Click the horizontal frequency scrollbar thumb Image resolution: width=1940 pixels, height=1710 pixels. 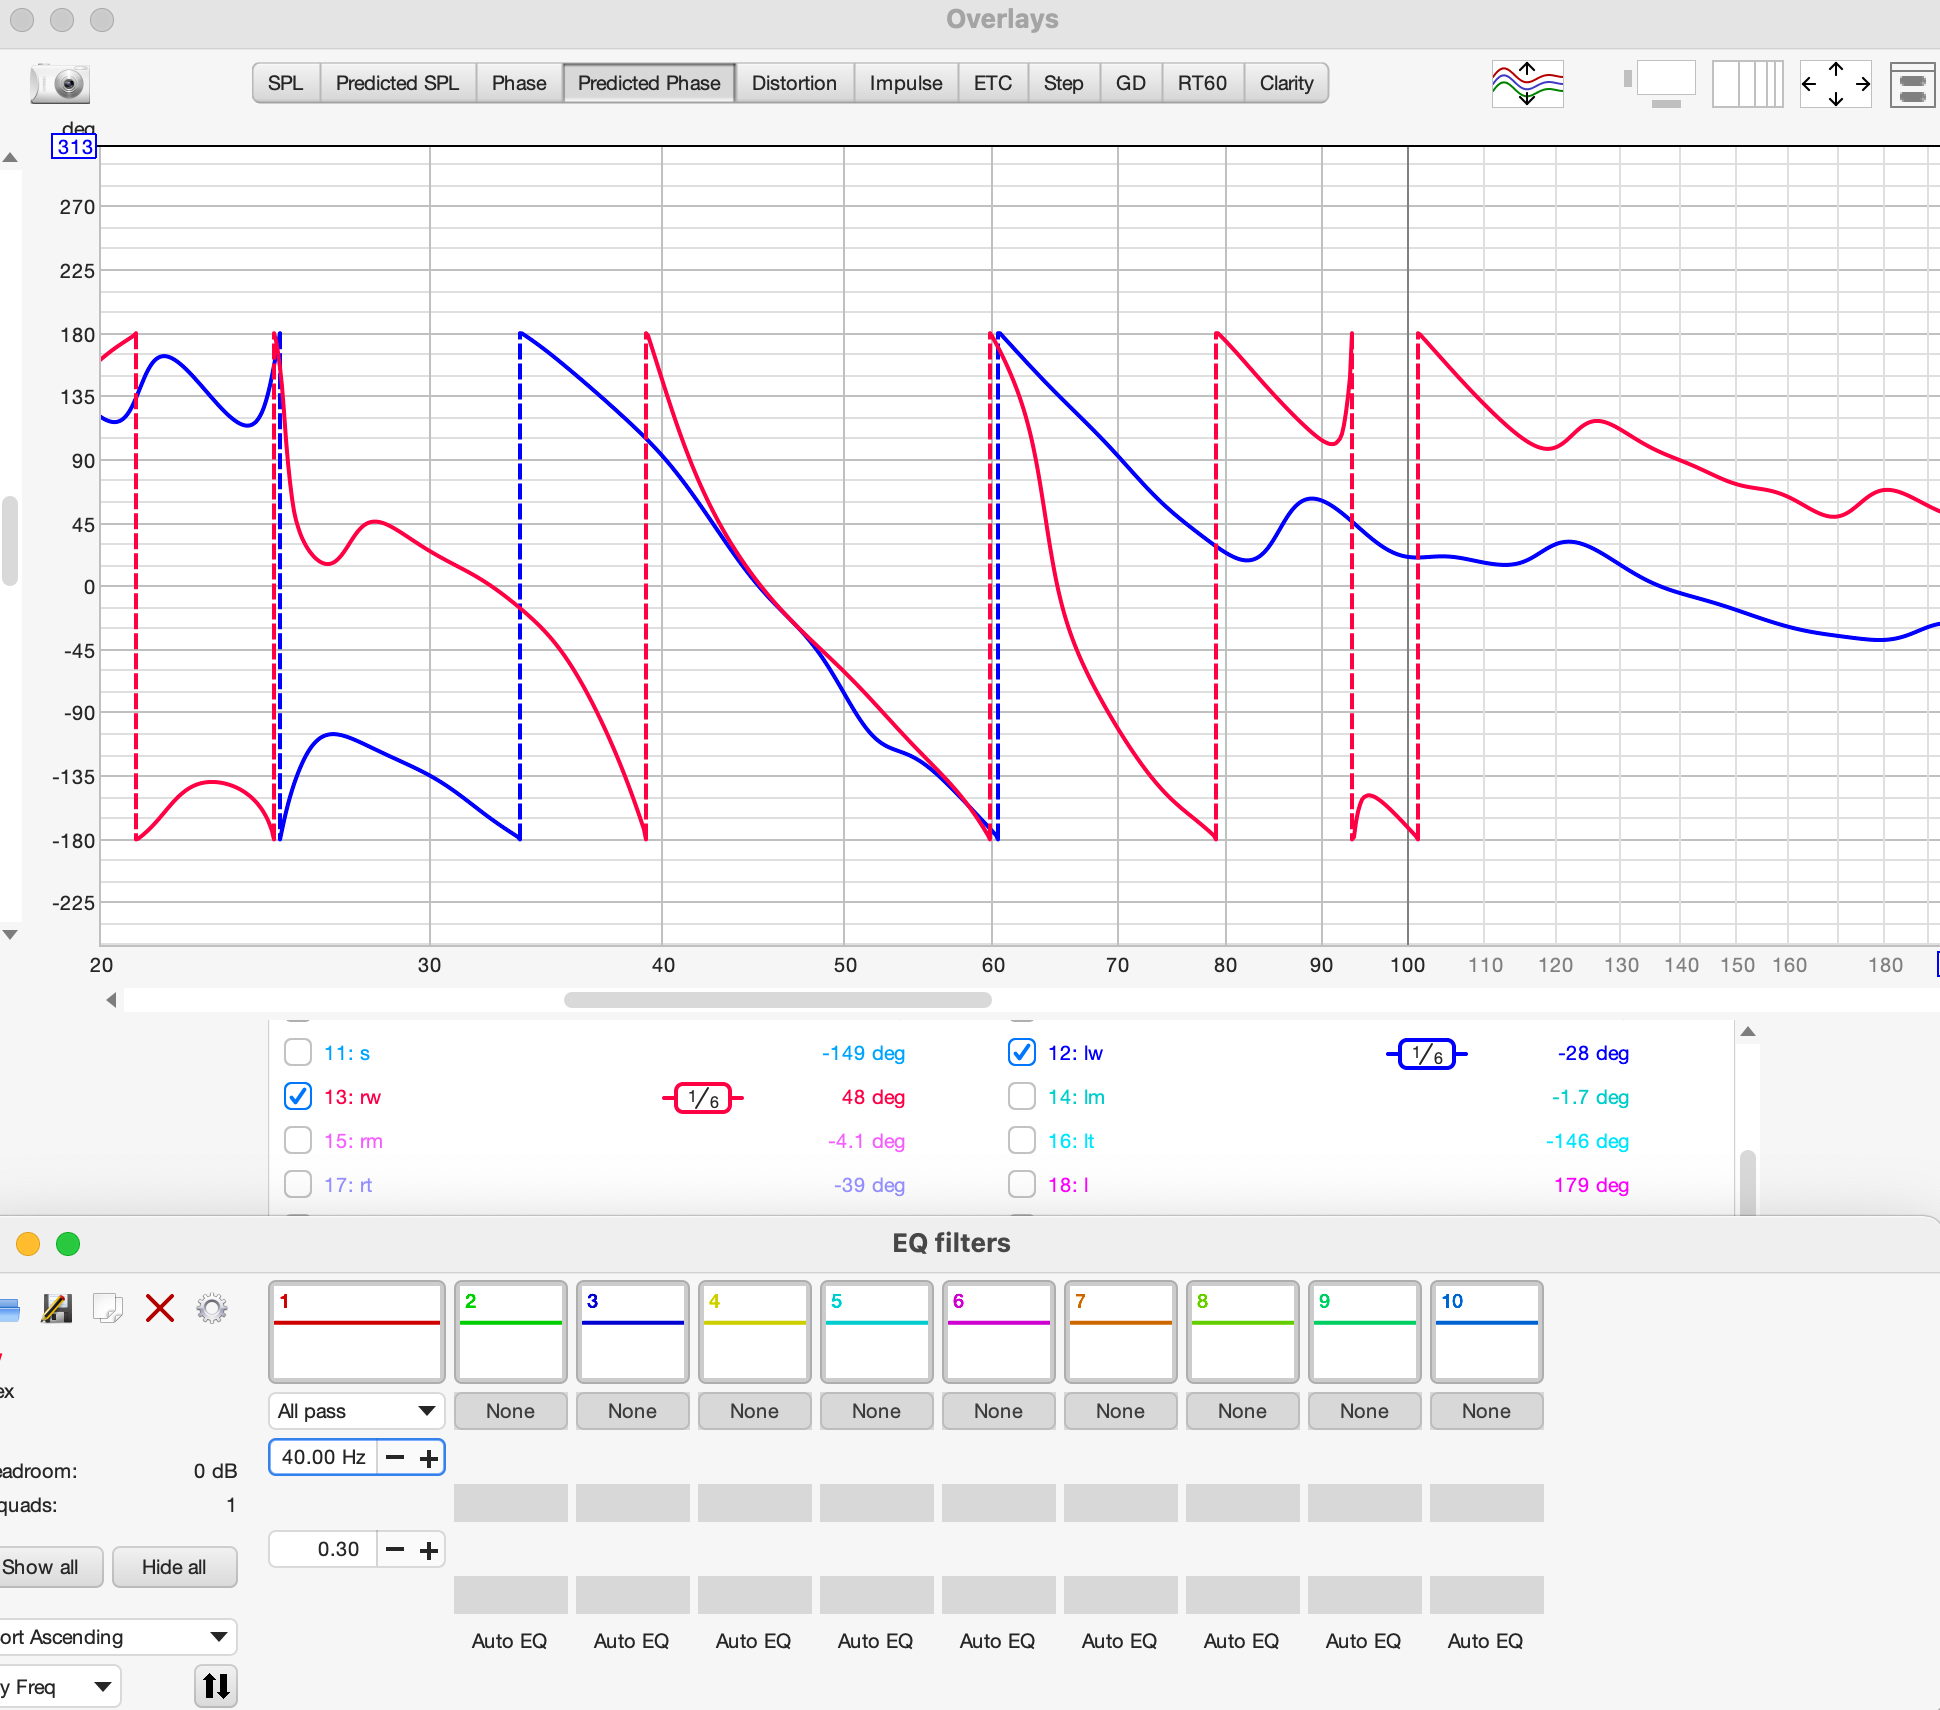tap(777, 1000)
